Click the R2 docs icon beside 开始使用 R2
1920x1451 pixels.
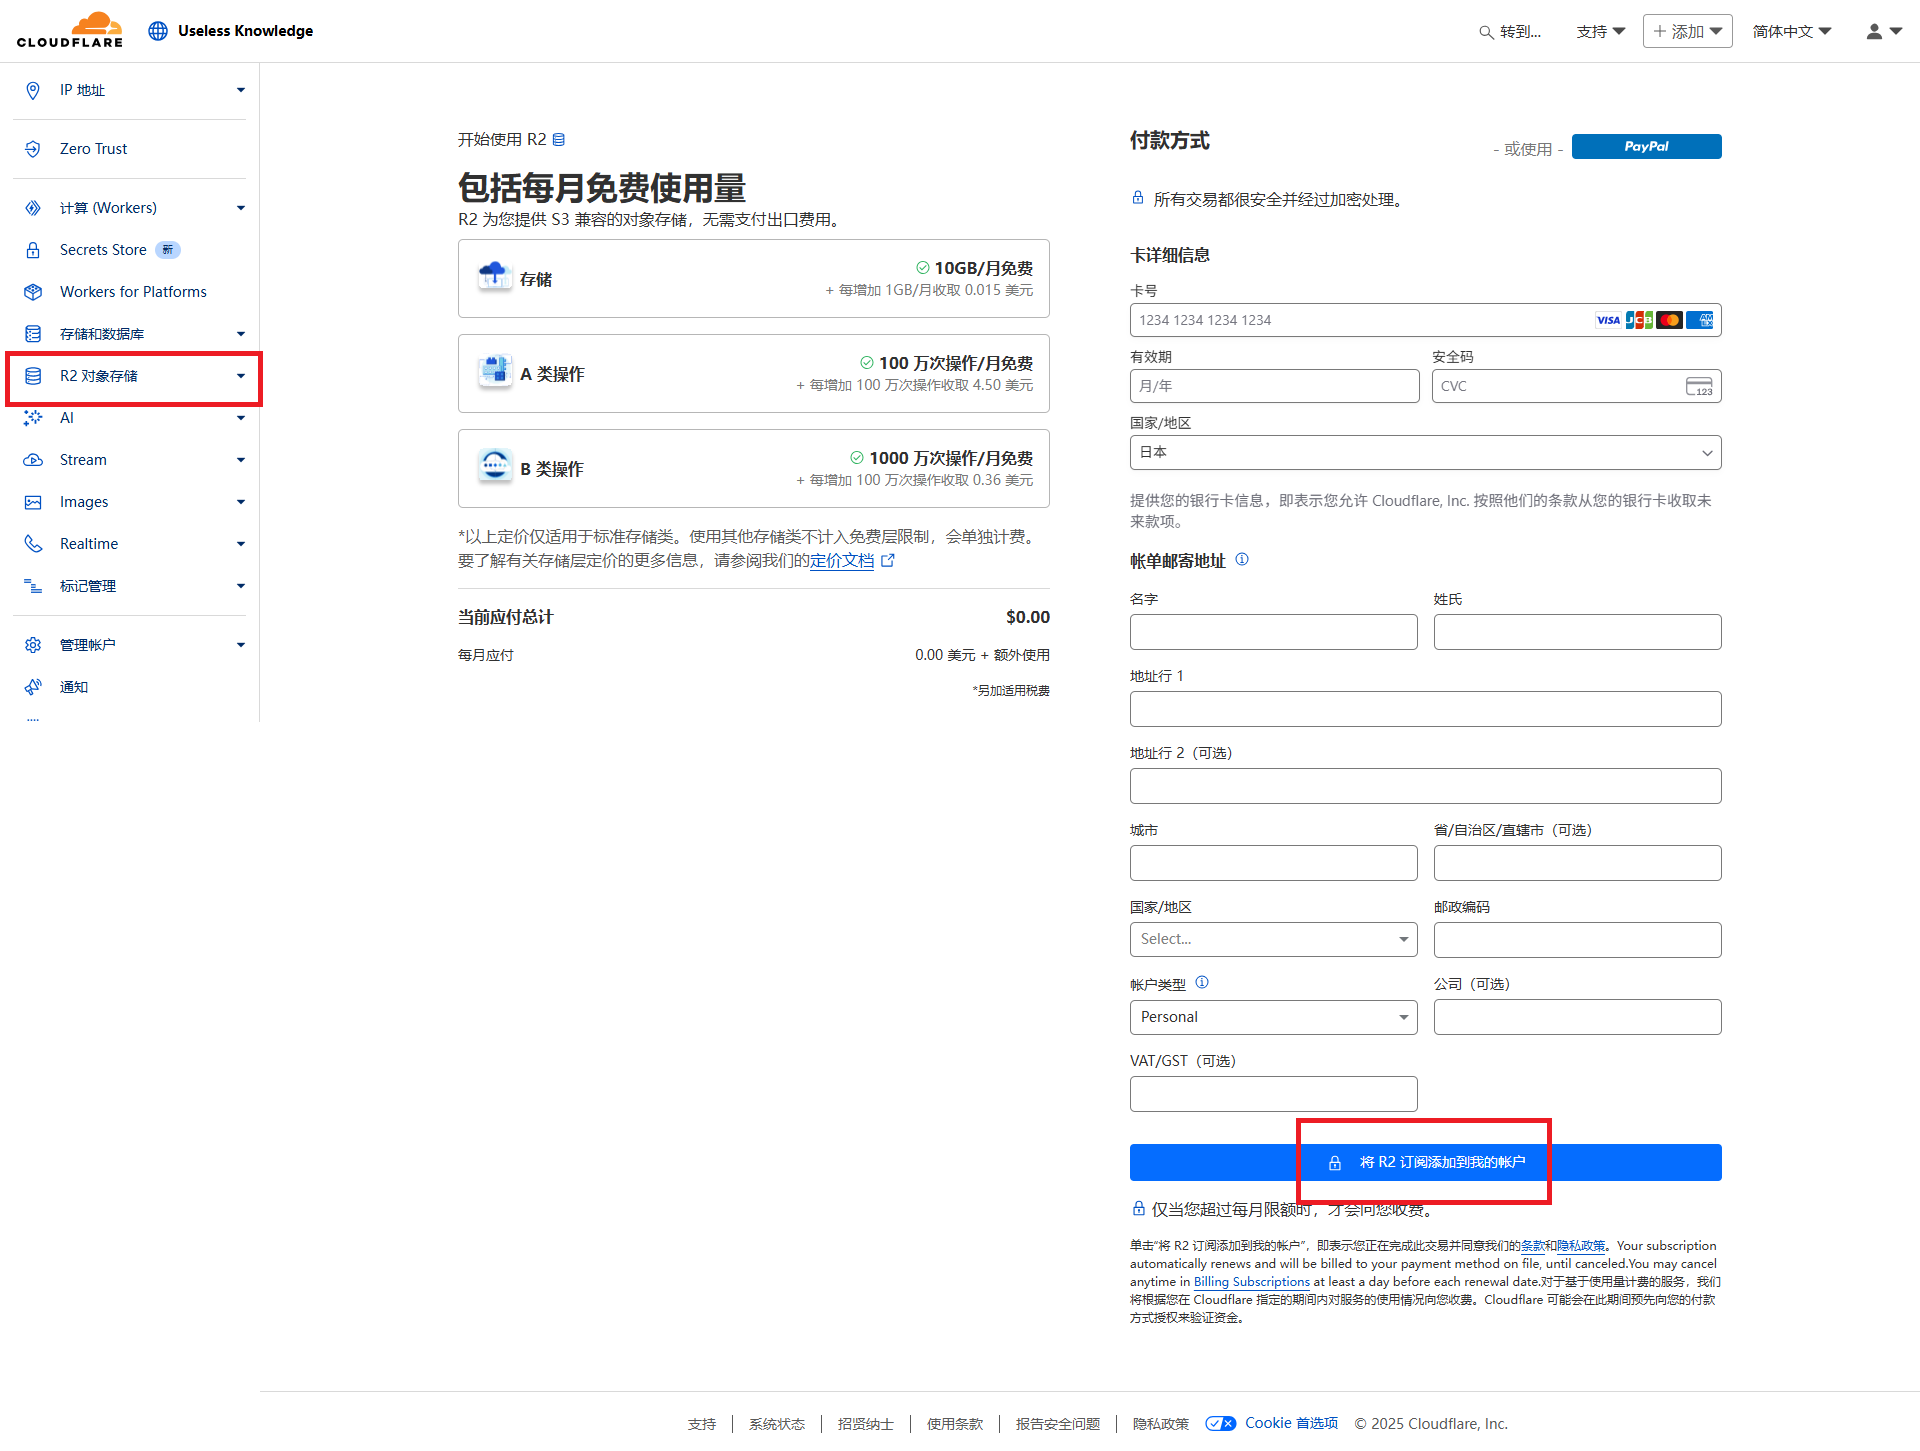click(559, 140)
